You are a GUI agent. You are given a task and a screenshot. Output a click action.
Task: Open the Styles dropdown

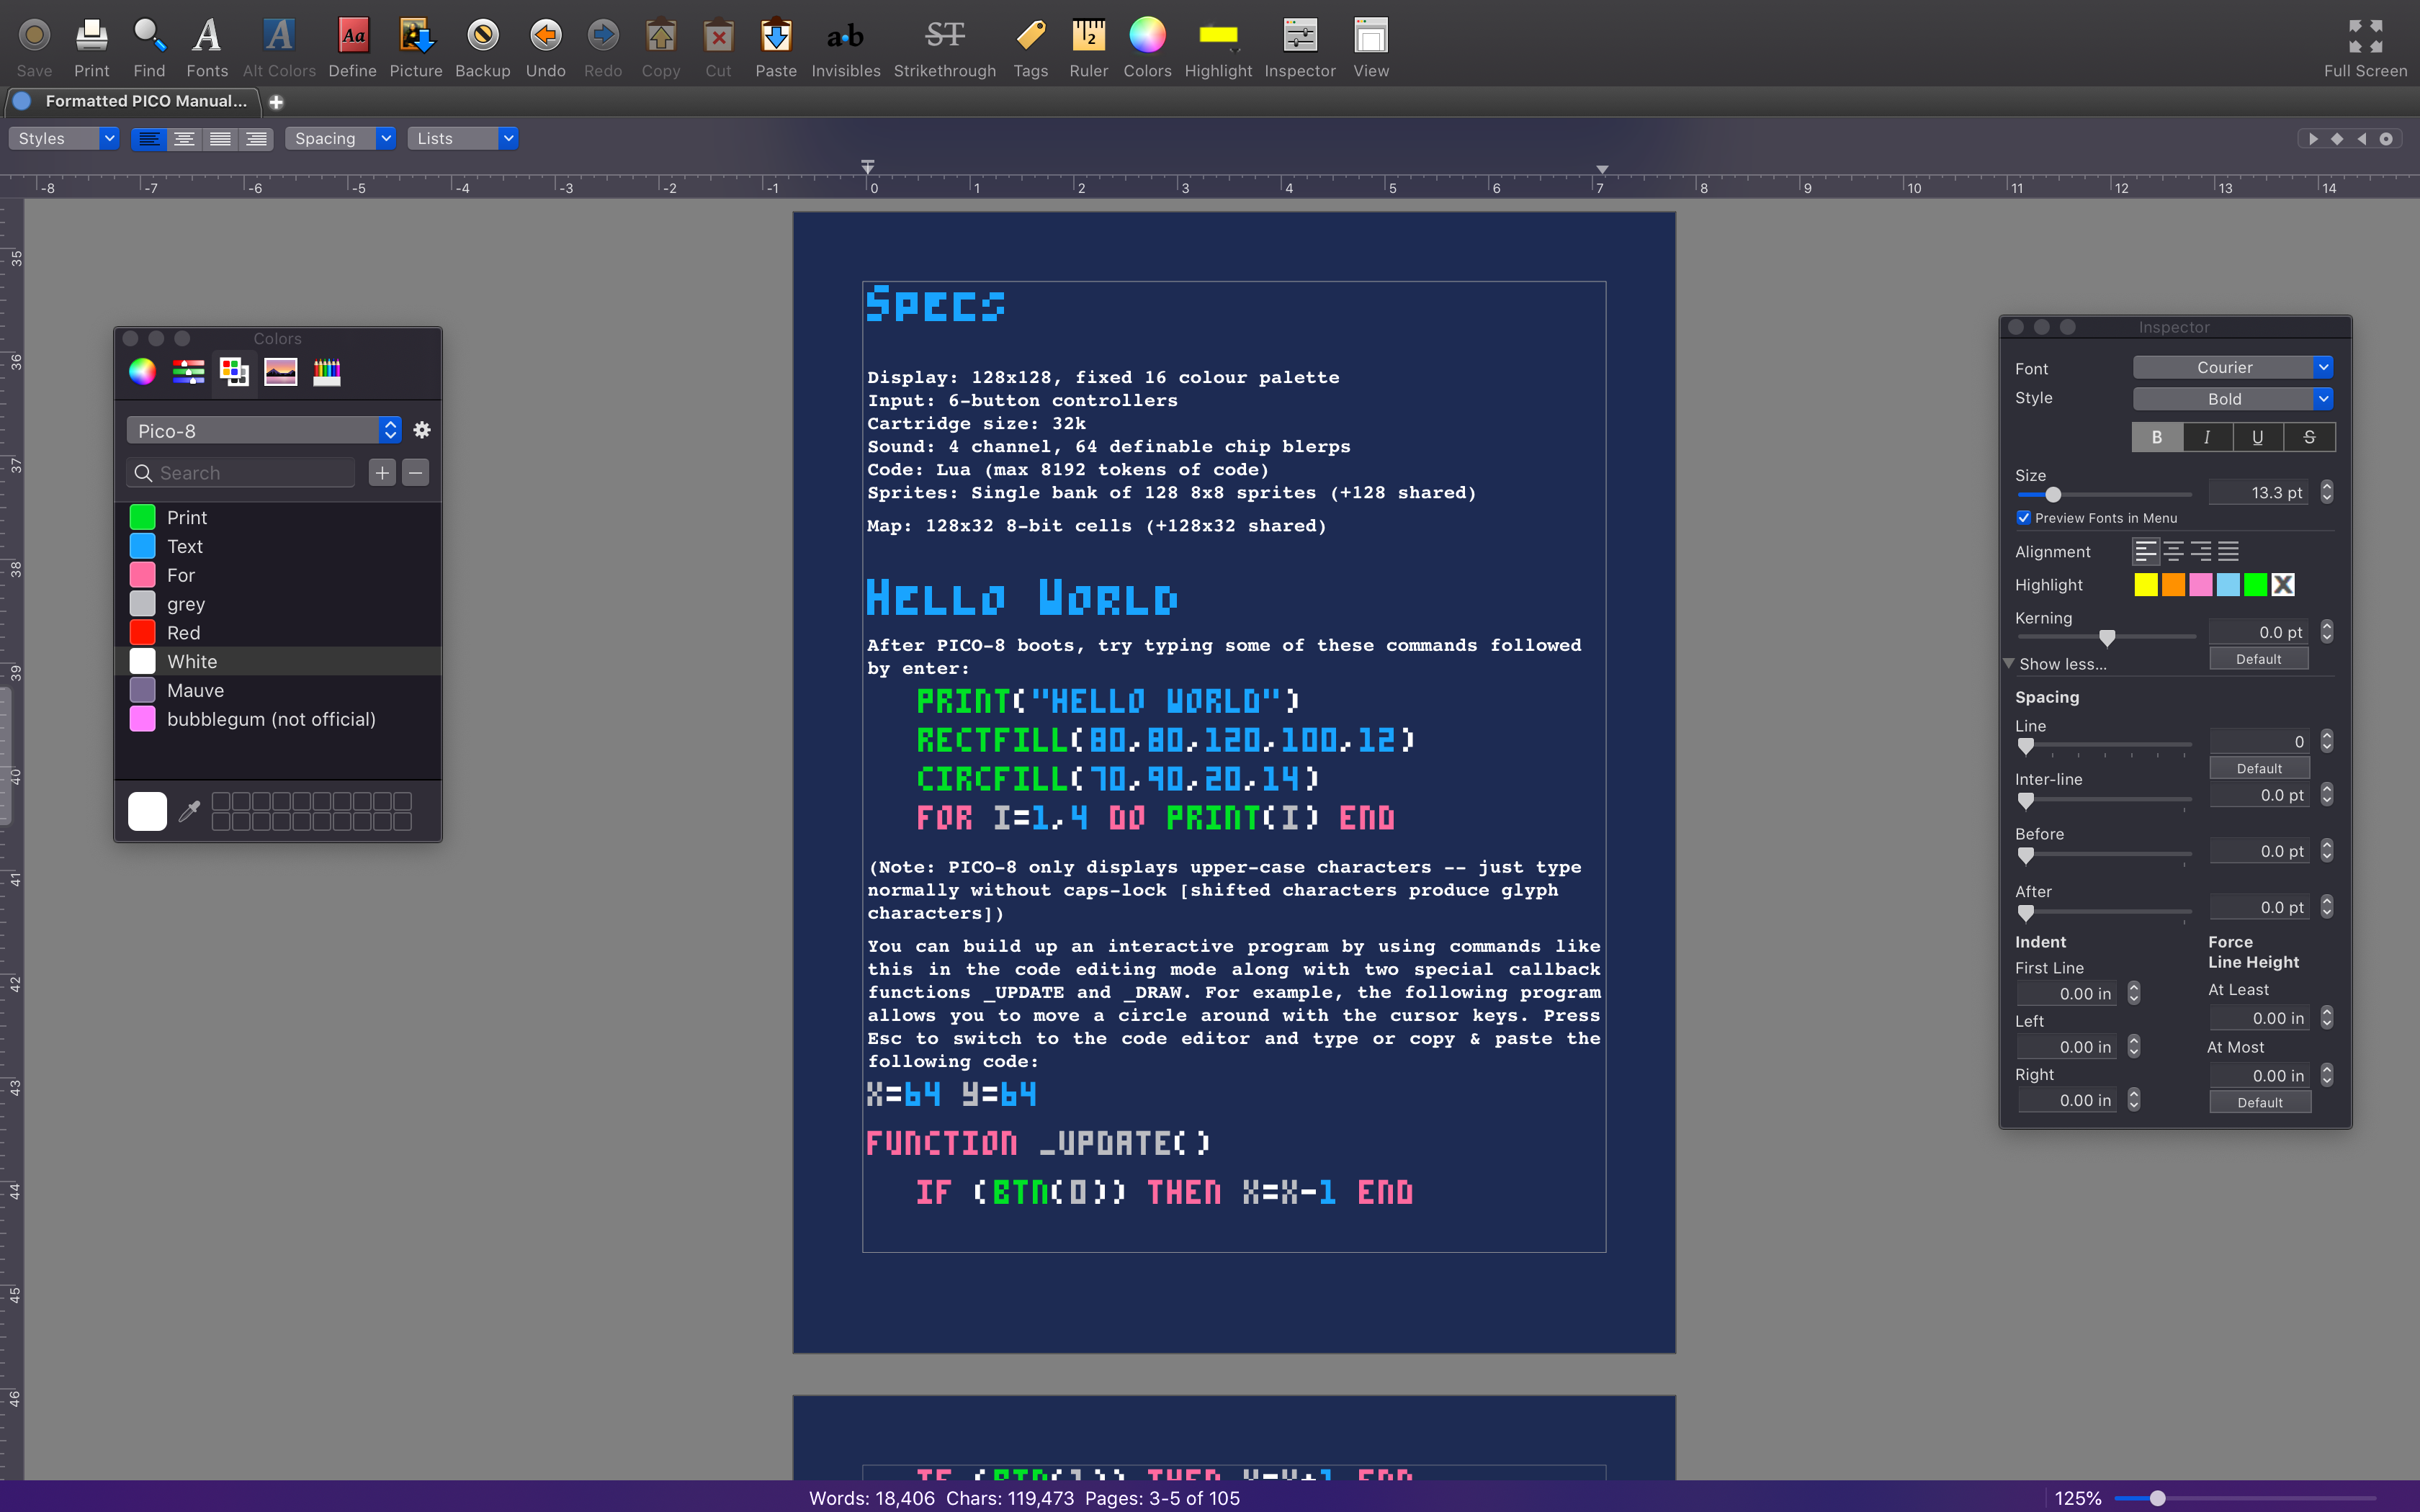click(x=64, y=139)
